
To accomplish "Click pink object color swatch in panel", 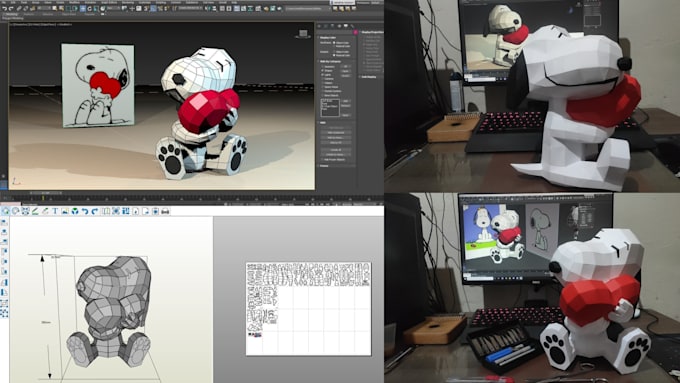I will coord(355,33).
